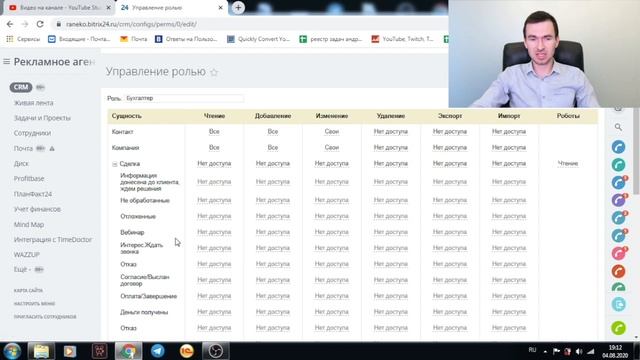
Task: Close the Управление ролью browser tab
Action: 220,7
